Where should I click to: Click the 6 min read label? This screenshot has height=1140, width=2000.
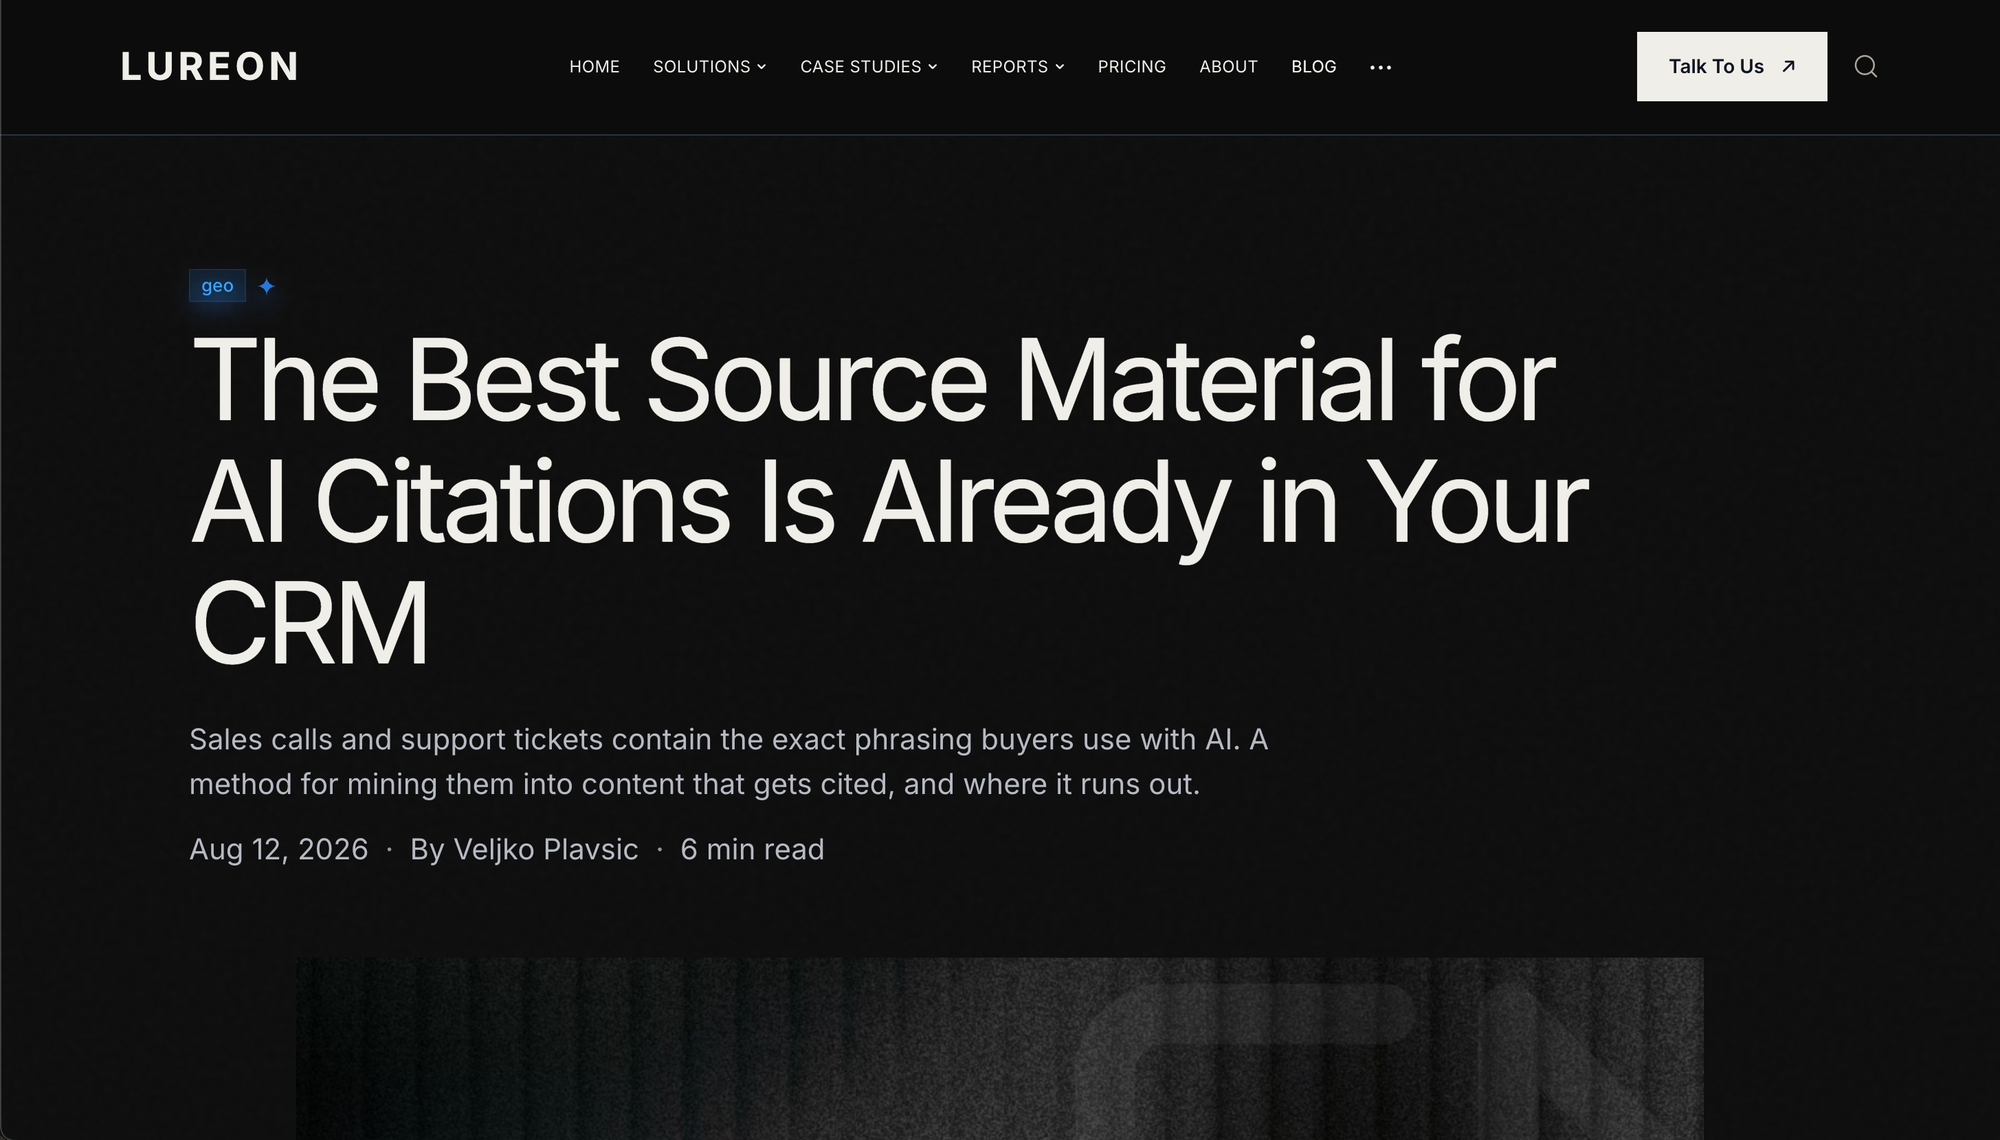[x=752, y=849]
